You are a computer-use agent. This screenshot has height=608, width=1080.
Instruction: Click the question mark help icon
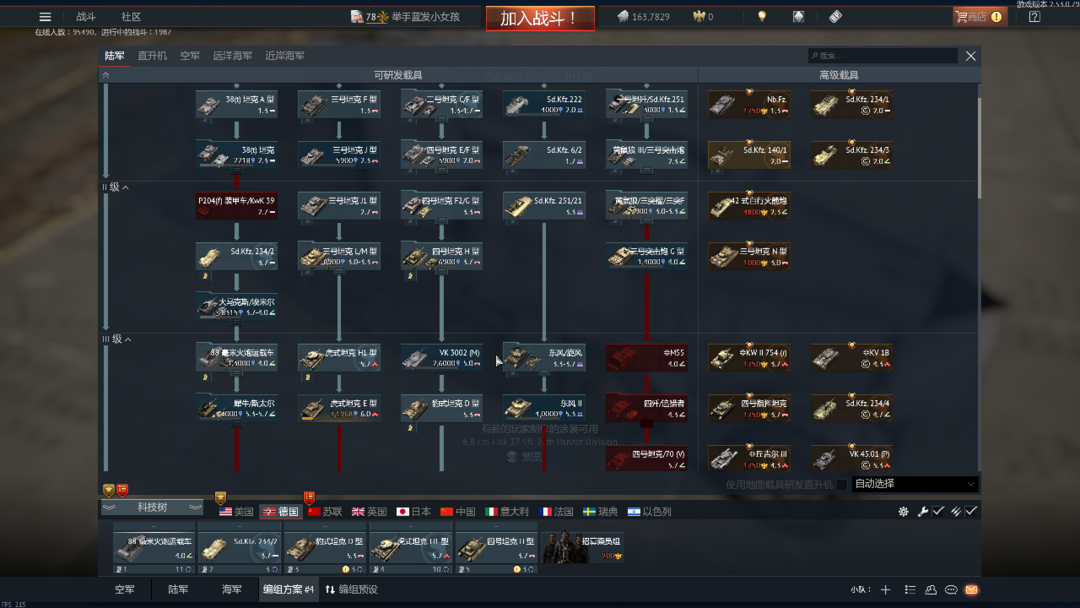[x=1034, y=17]
